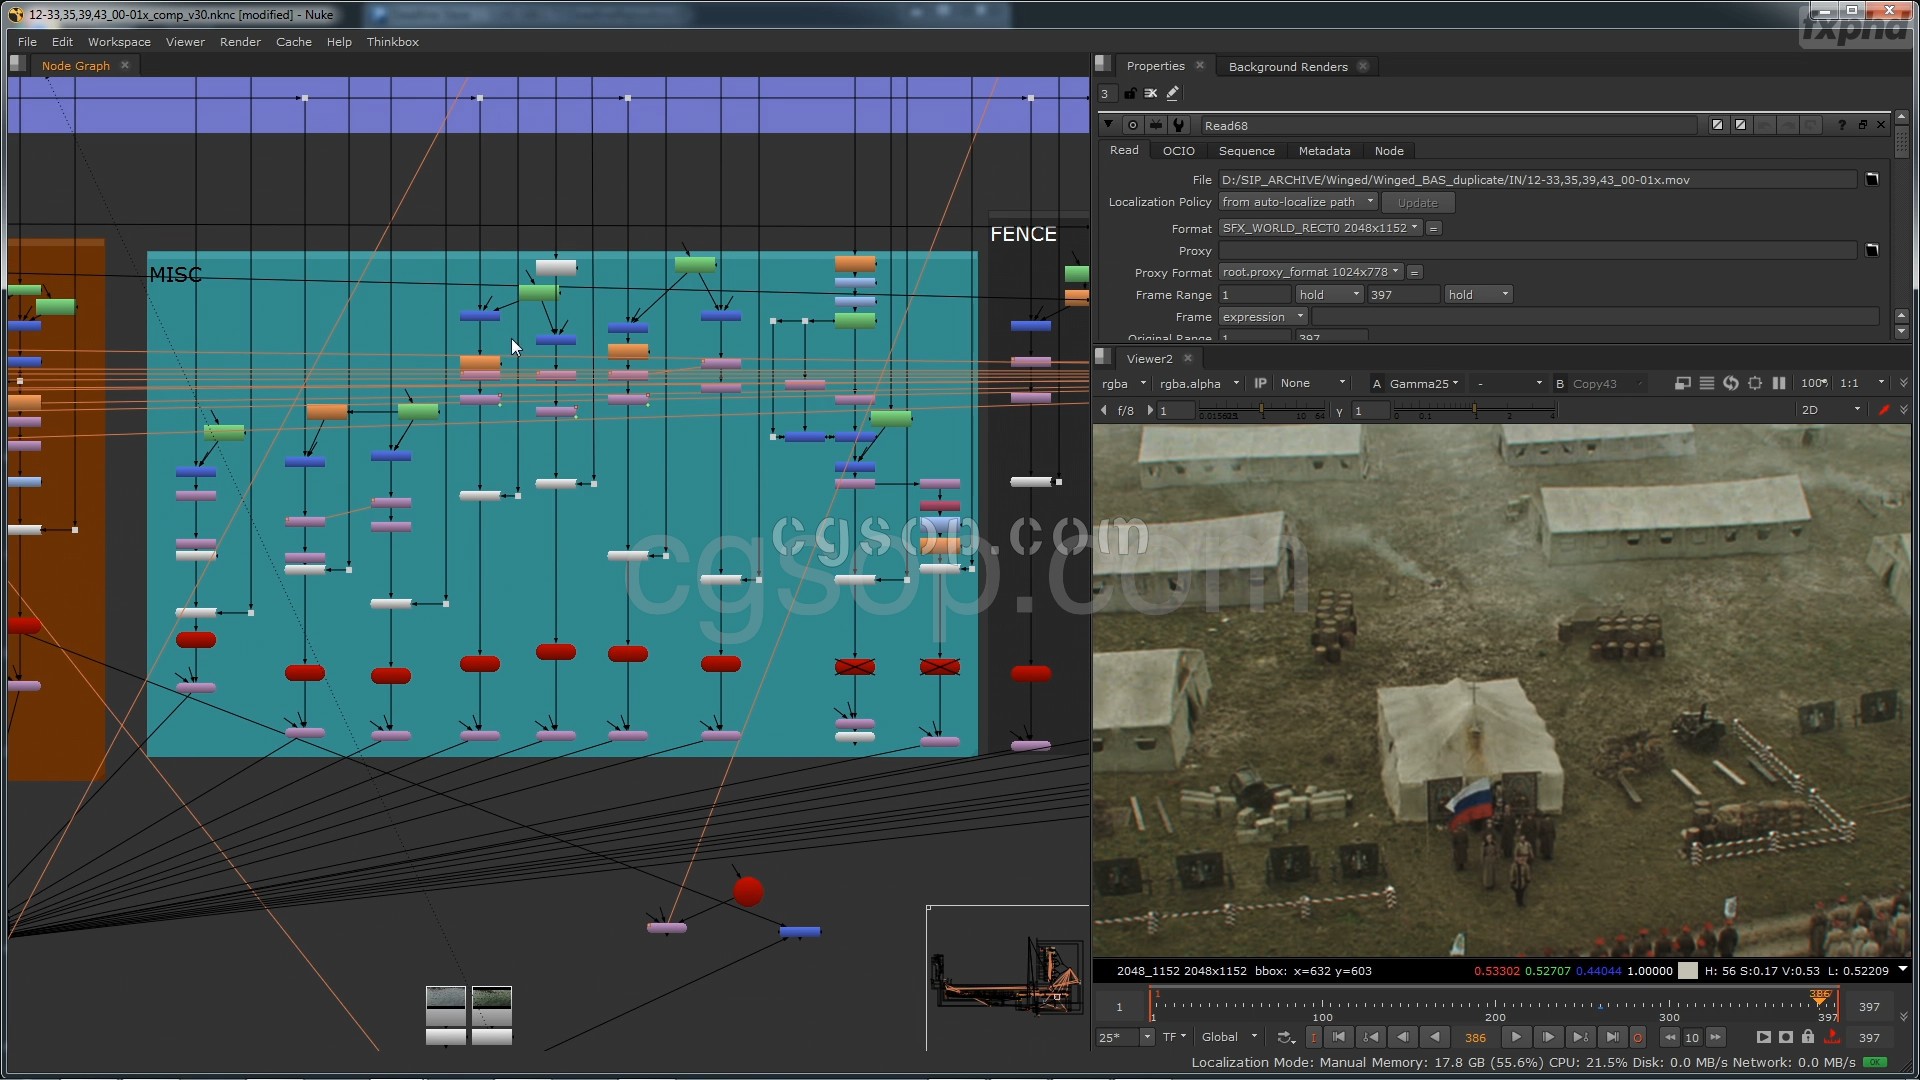
Task: Toggle the properties panel lock icon
Action: pyautogui.click(x=1130, y=93)
